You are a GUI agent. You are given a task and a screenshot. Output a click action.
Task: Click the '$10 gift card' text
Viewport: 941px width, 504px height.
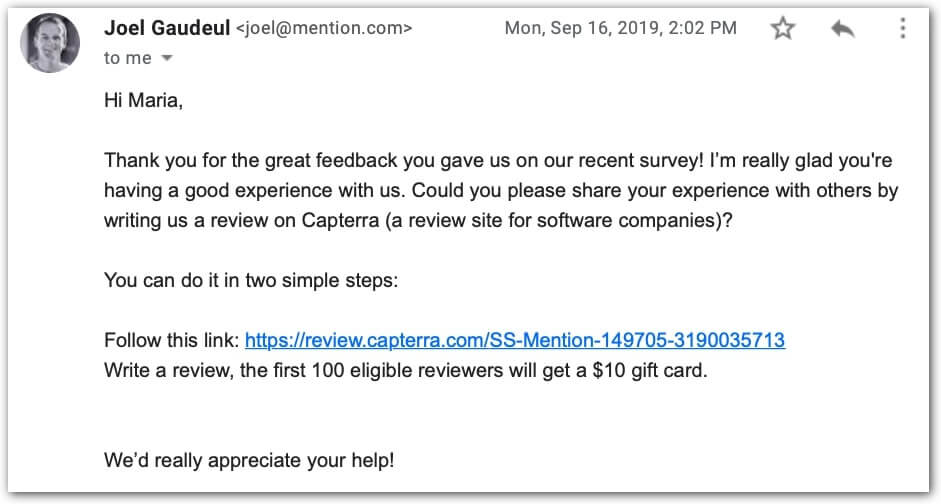[x=650, y=370]
